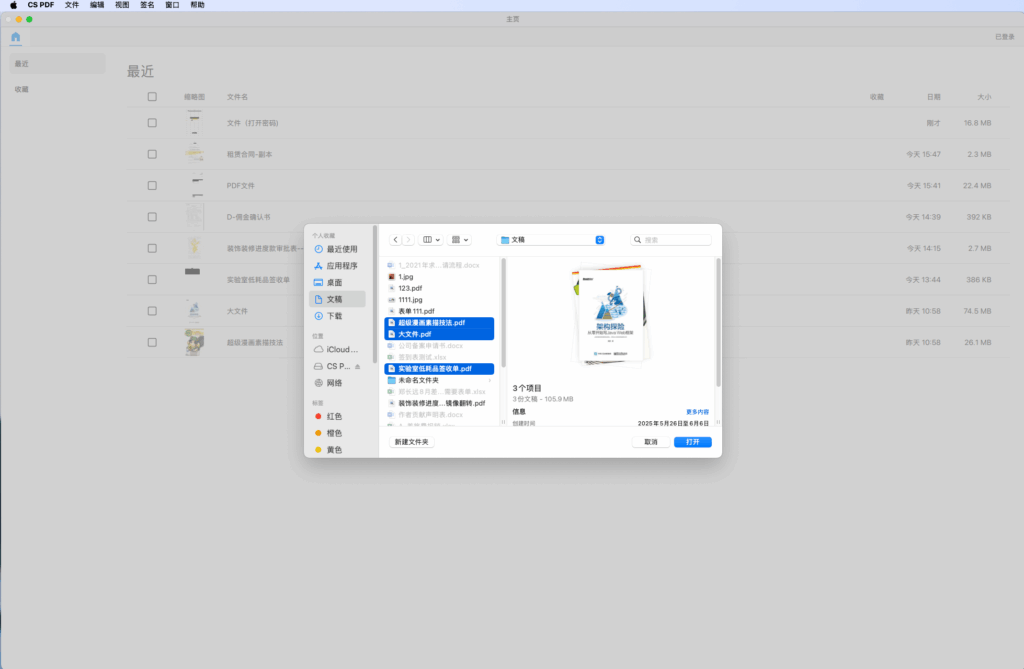Check box for 租赁合同-副本 row
Screen dimensions: 1024x669
click(152, 154)
